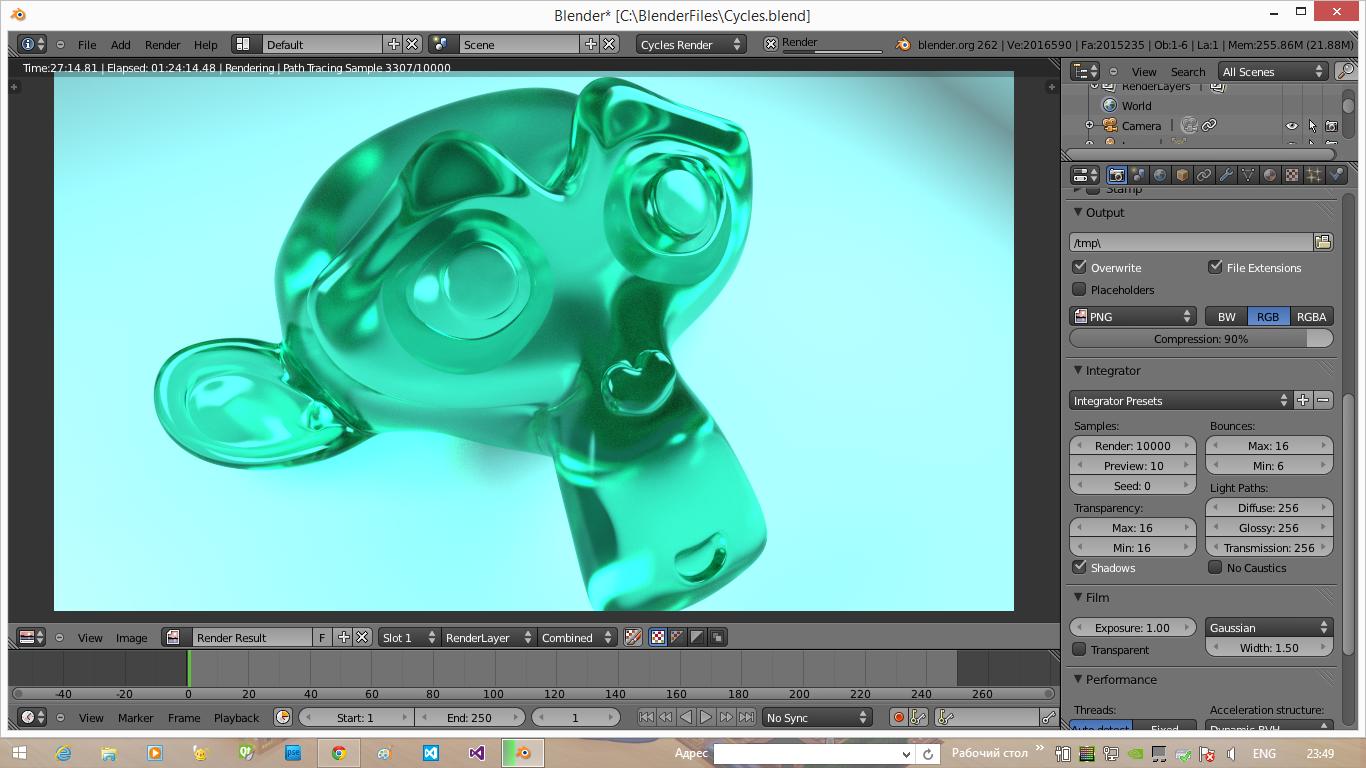
Task: Click the Blender logo in the info header
Action: click(x=903, y=44)
